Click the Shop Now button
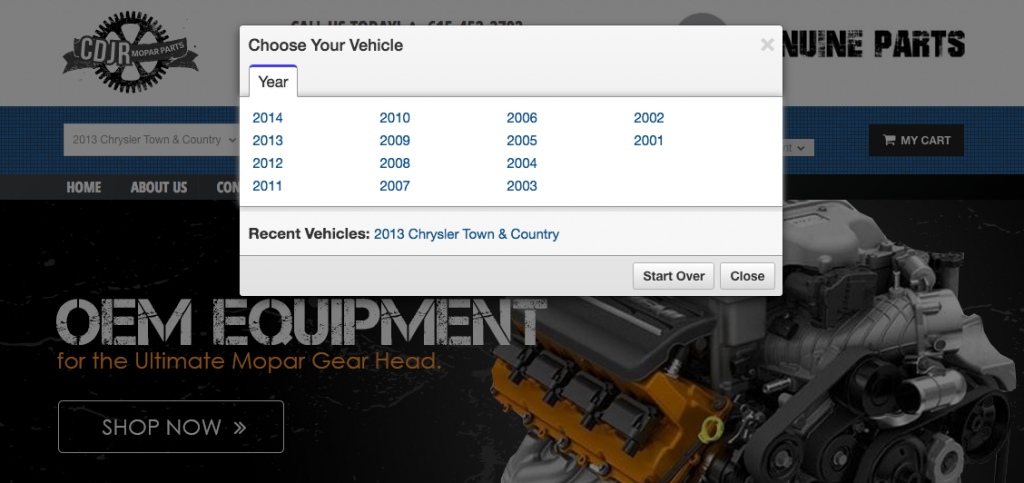Image resolution: width=1024 pixels, height=483 pixels. point(171,427)
